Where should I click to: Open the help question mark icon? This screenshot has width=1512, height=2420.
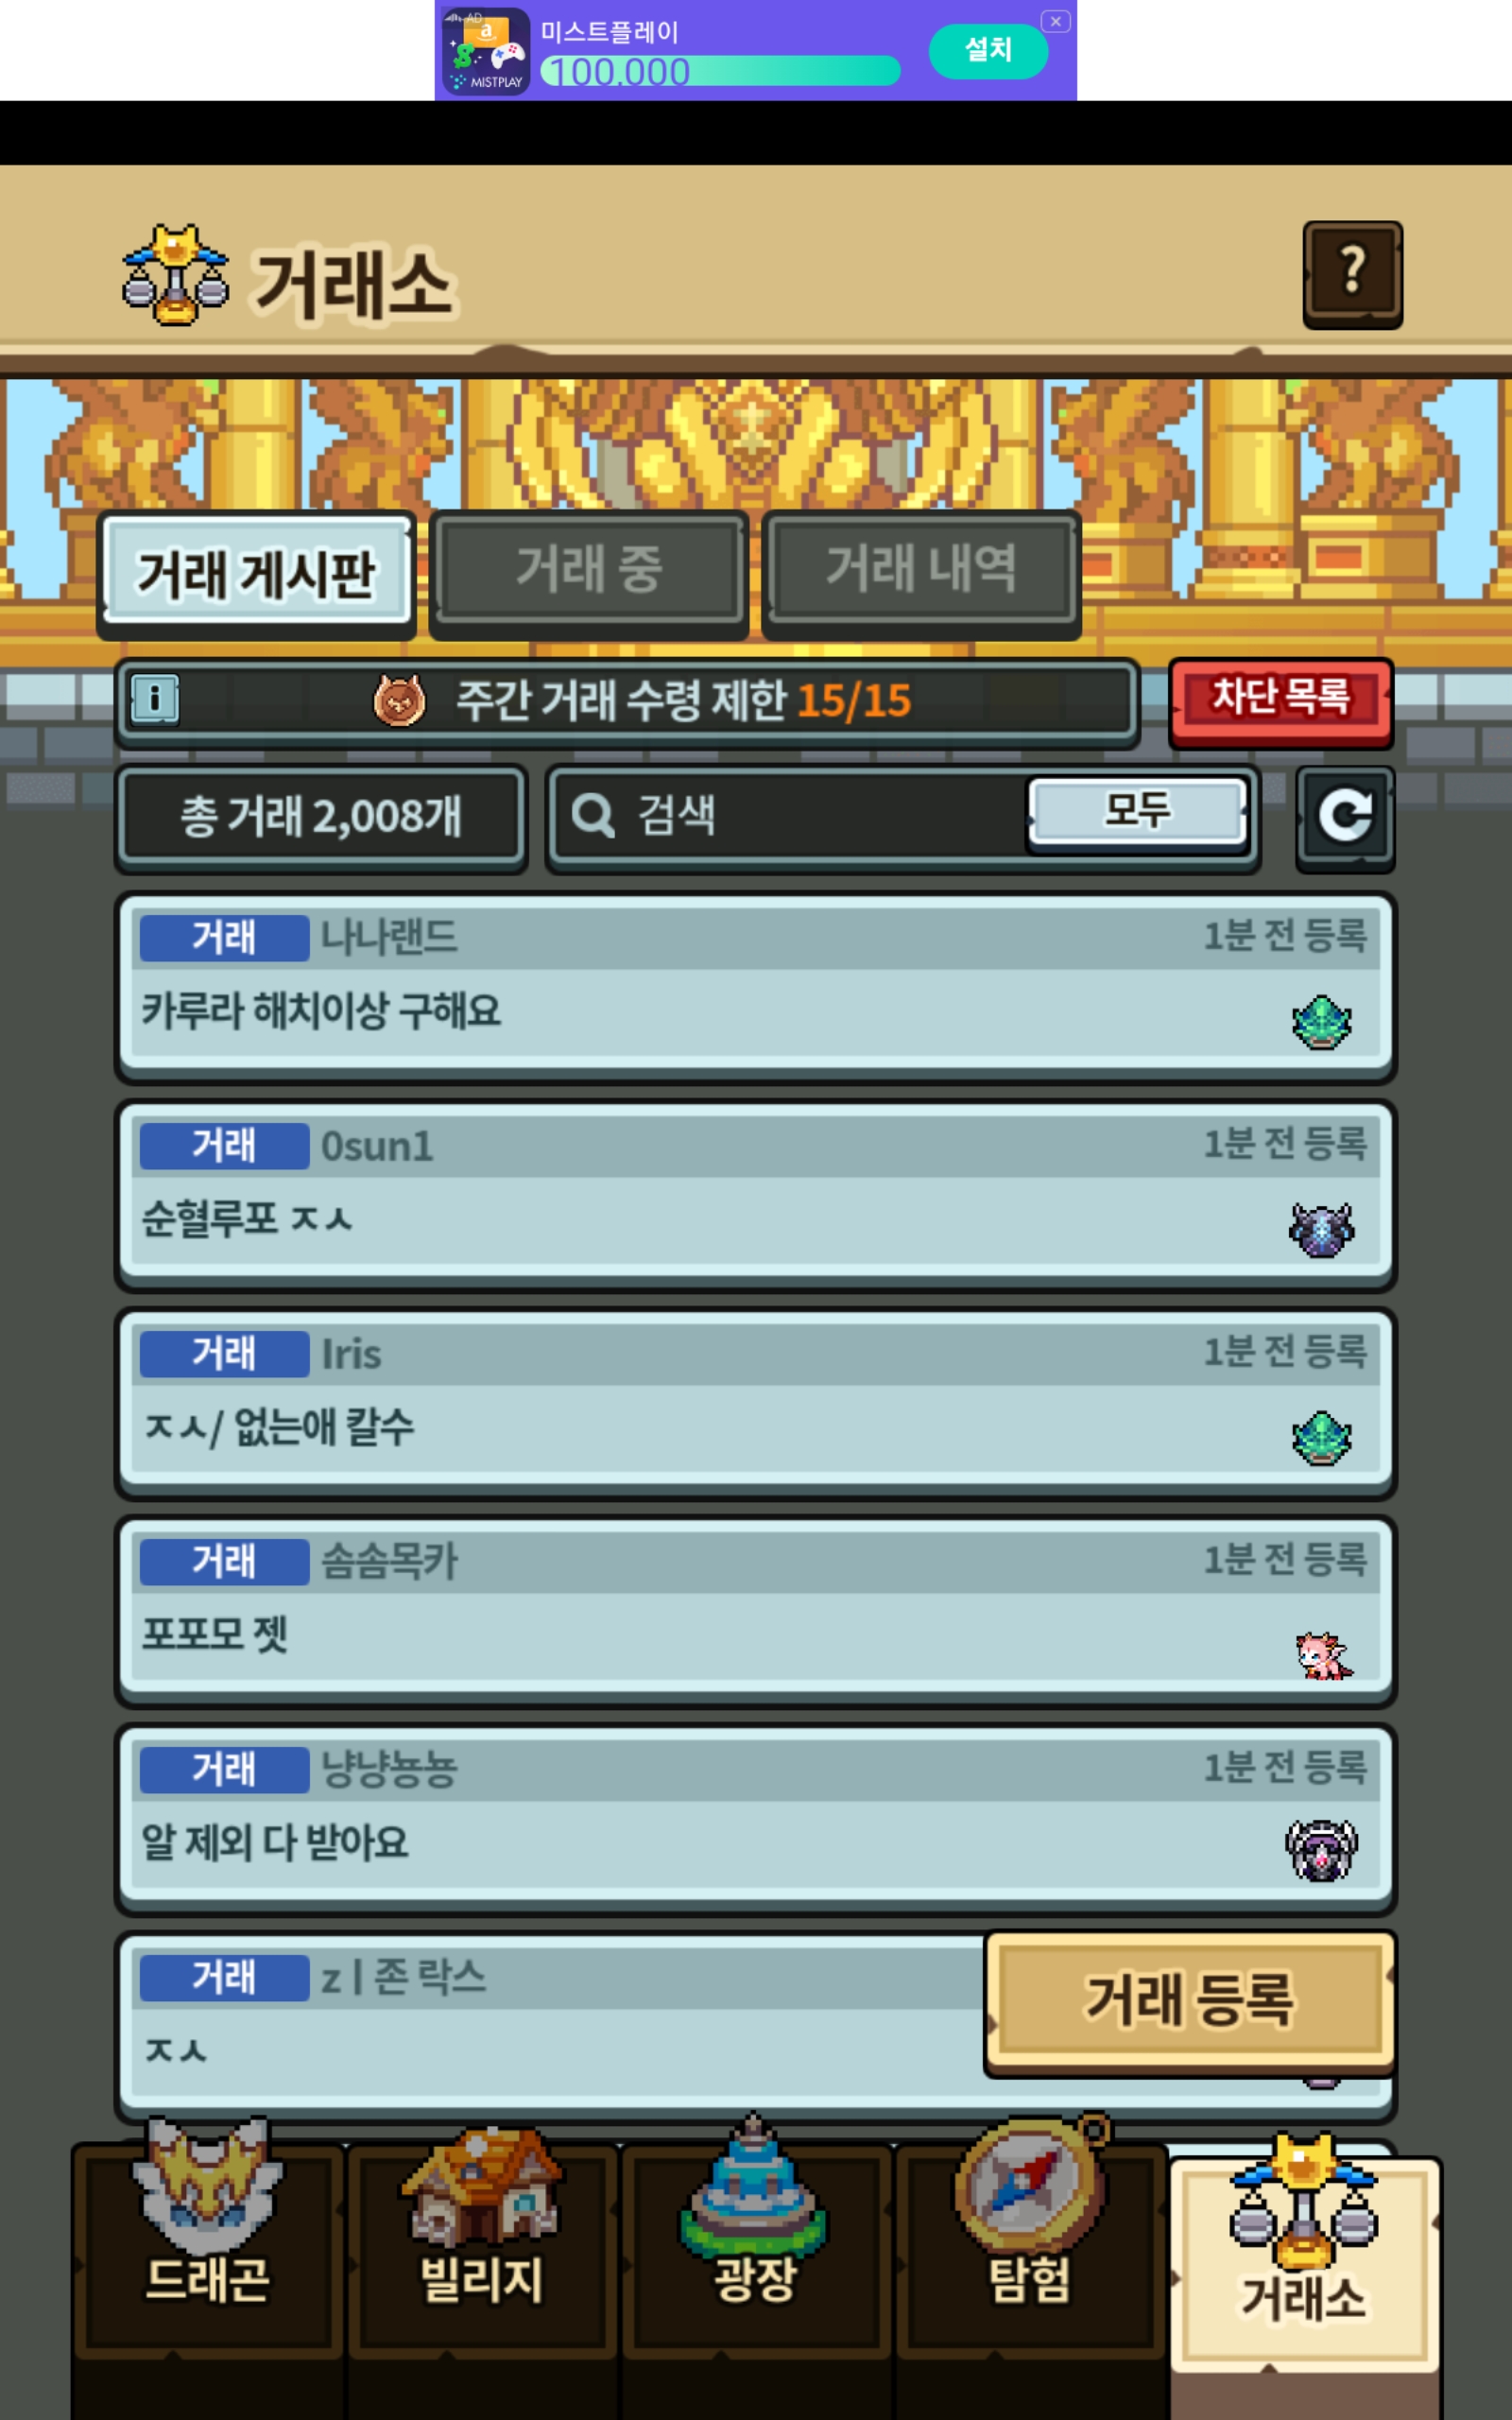[x=1352, y=275]
